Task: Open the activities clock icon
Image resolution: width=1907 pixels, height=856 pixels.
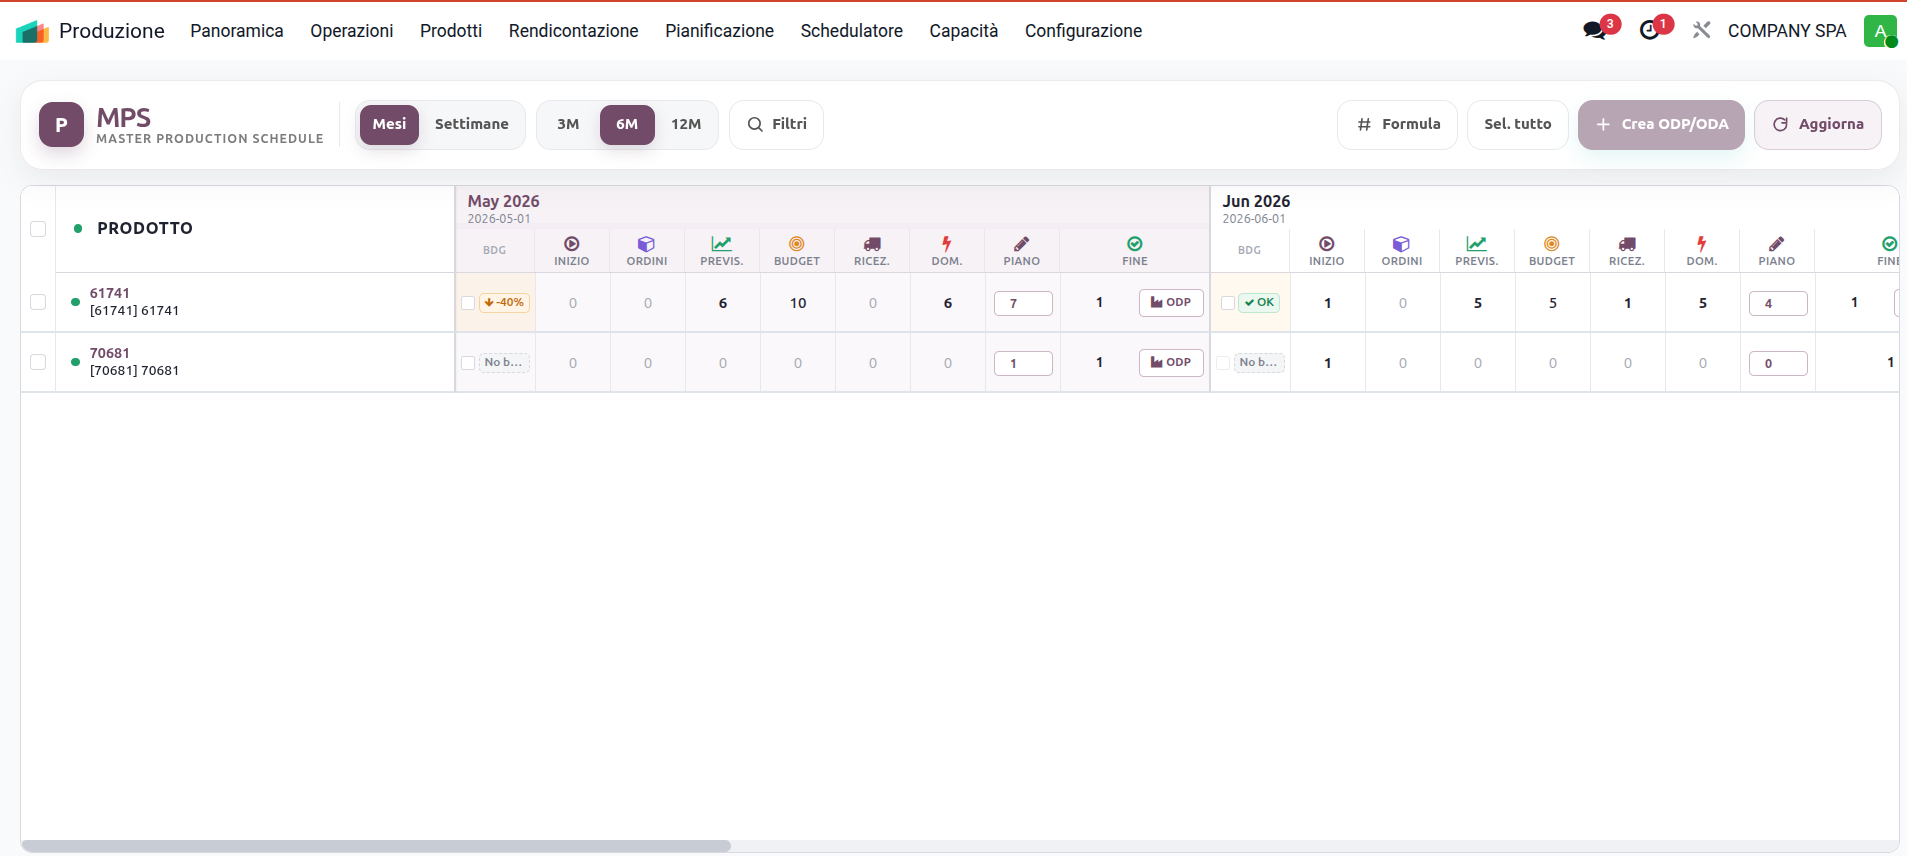Action: tap(1650, 31)
